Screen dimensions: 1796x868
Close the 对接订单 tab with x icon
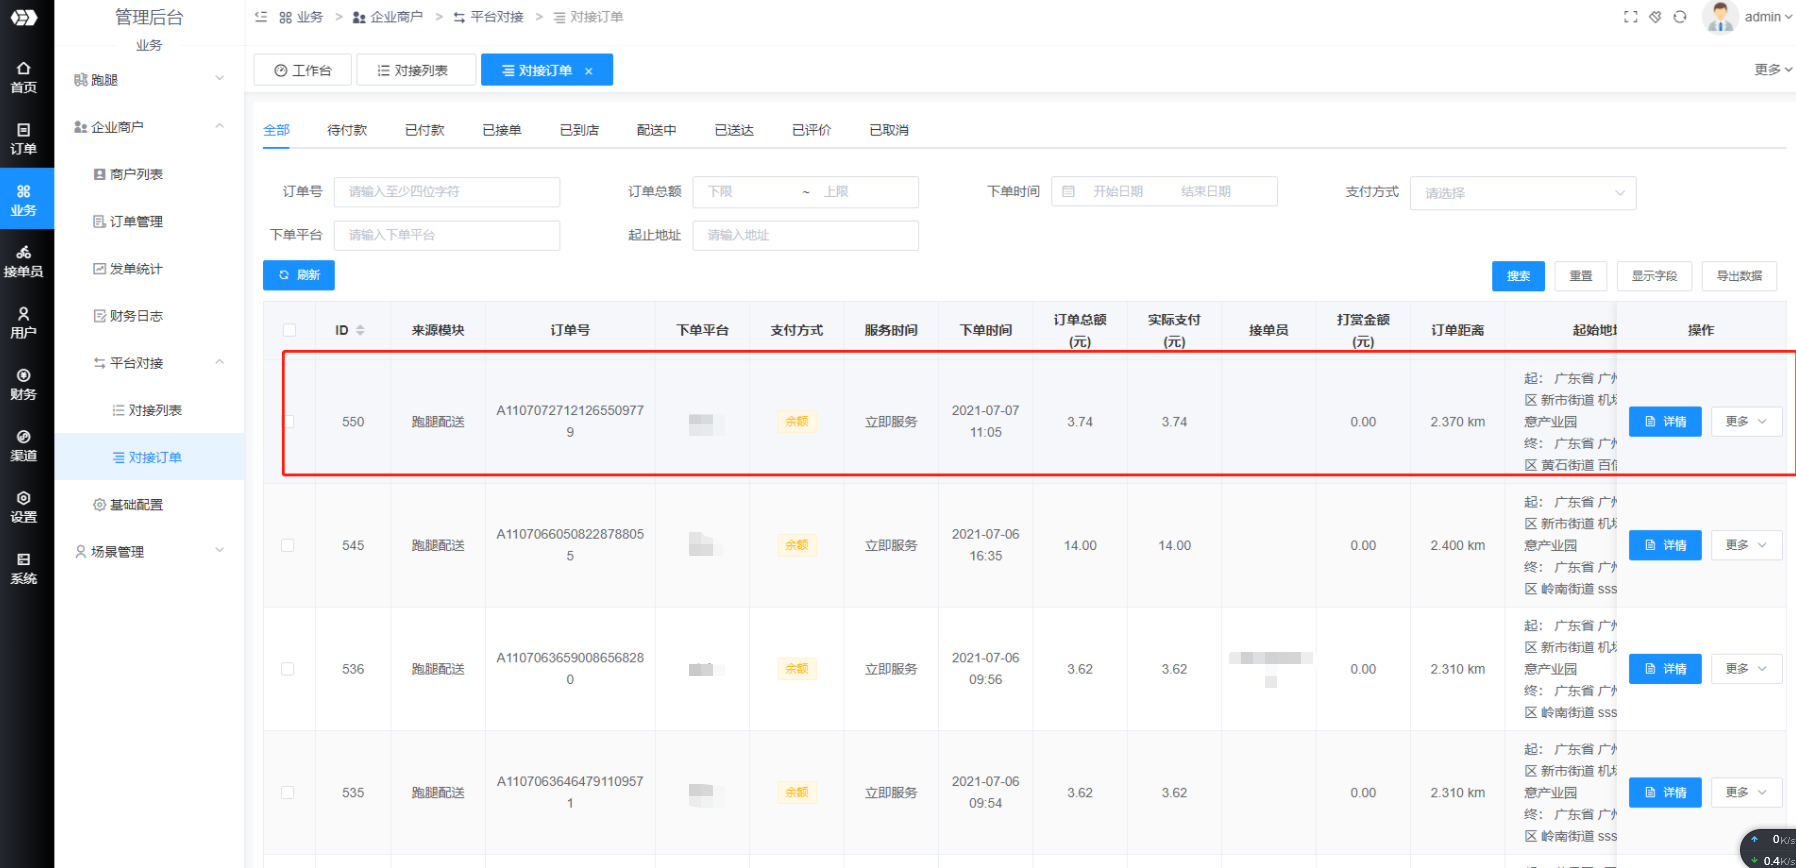589,71
